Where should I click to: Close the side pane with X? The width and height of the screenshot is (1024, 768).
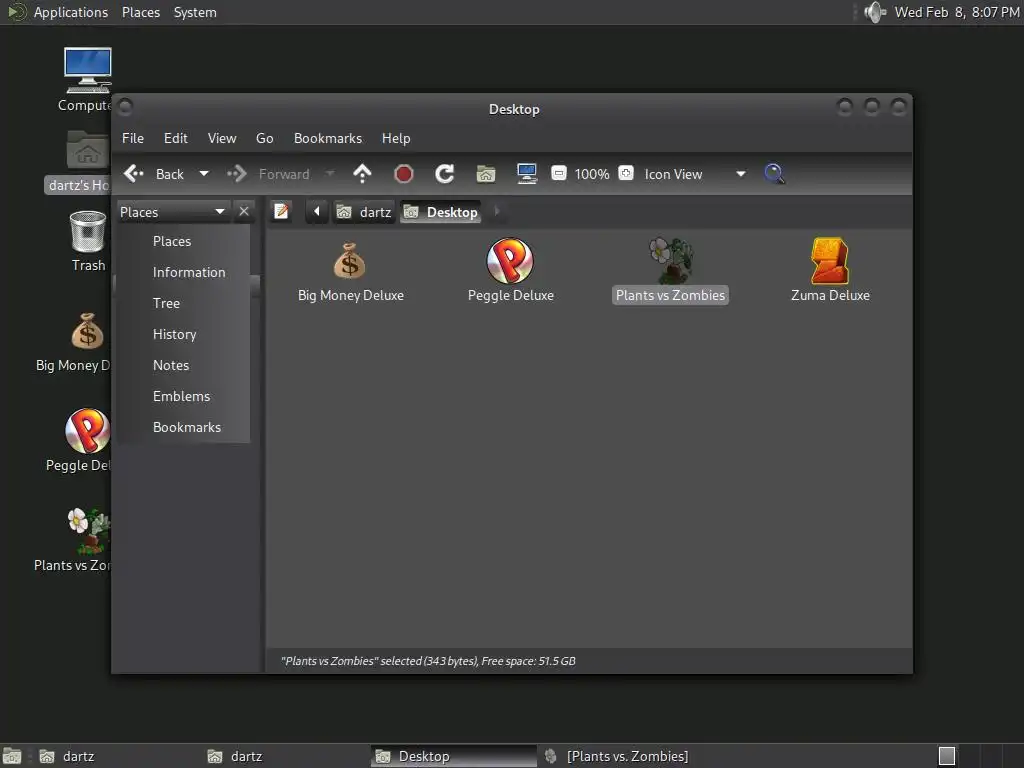[x=244, y=212]
